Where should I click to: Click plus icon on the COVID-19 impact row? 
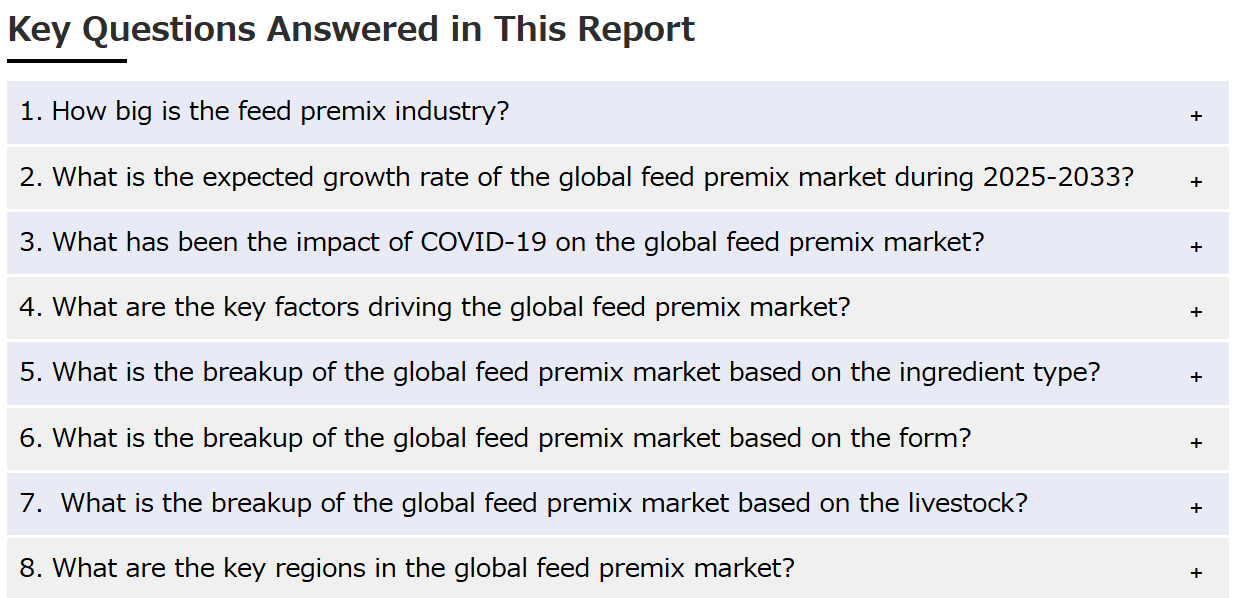click(x=1196, y=247)
